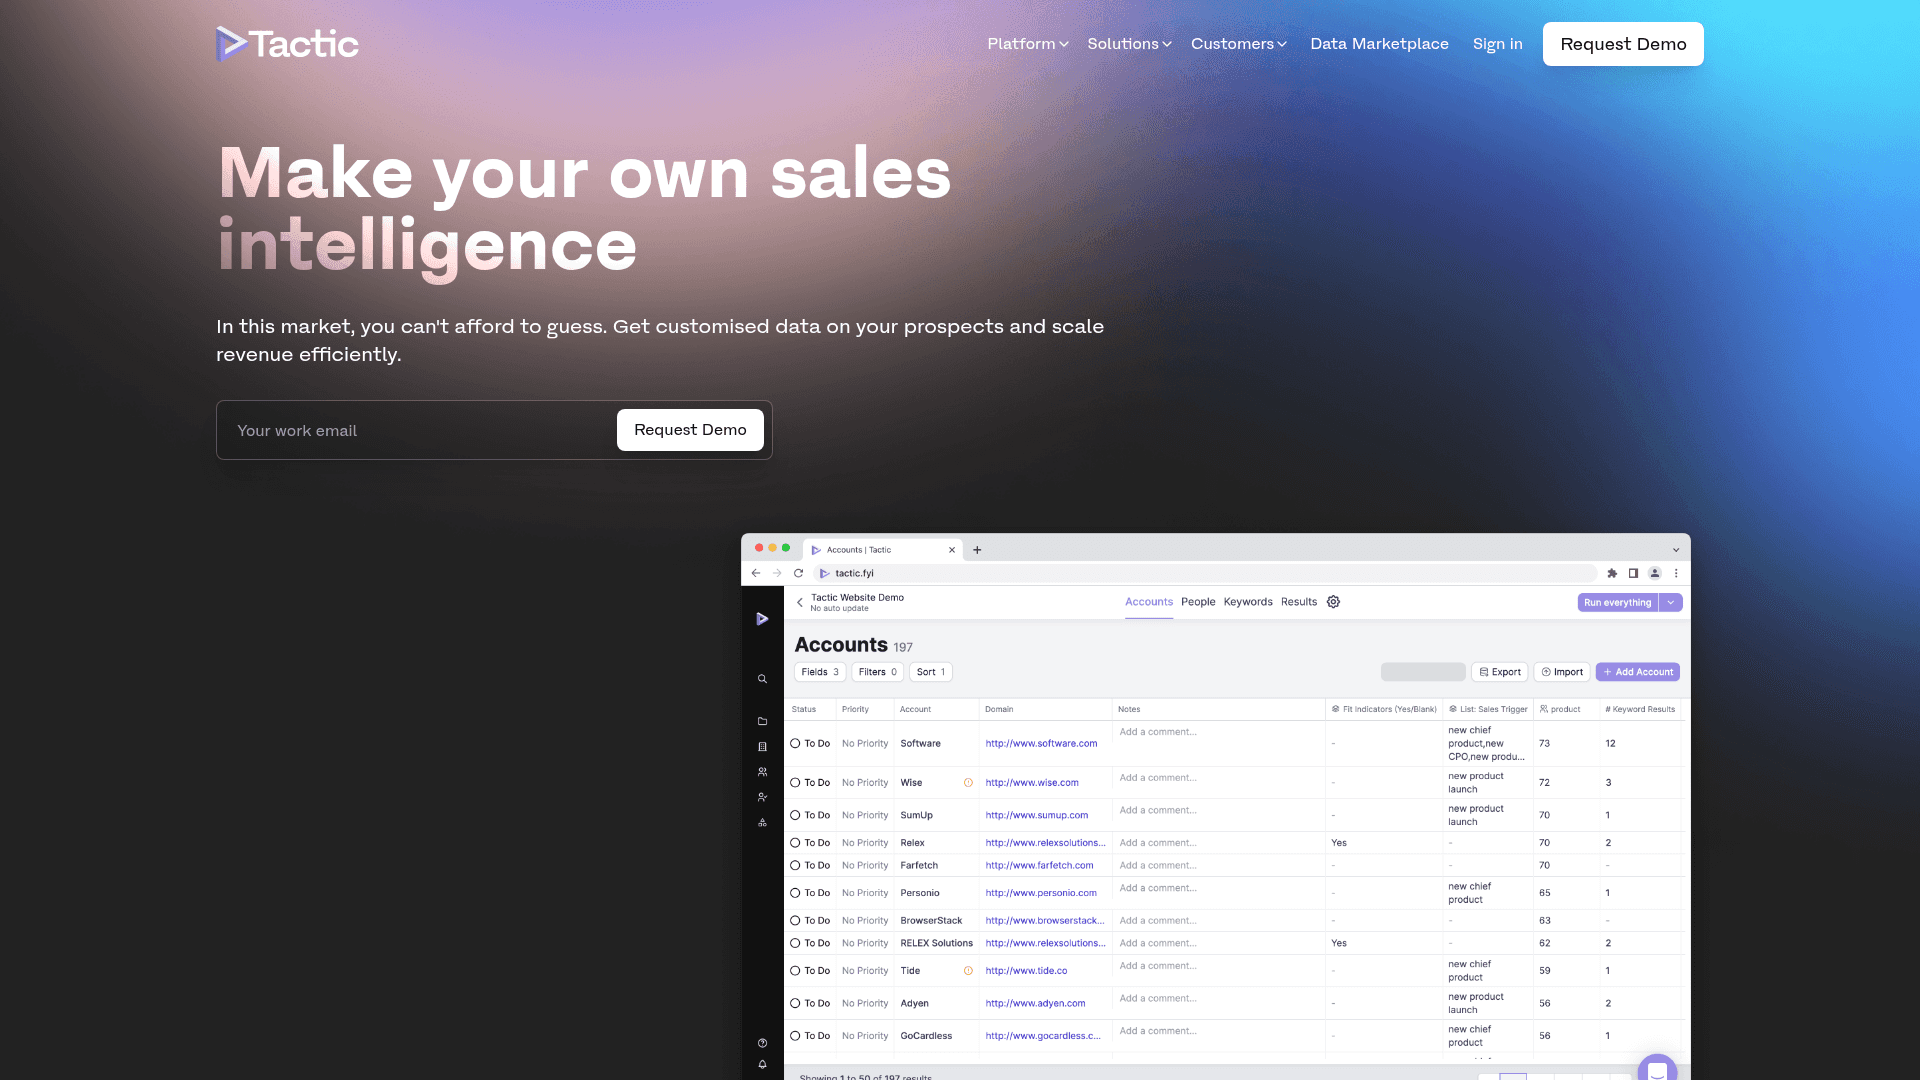This screenshot has height=1080, width=1920.
Task: Open the http://www.adyen.com link
Action: point(1035,1003)
